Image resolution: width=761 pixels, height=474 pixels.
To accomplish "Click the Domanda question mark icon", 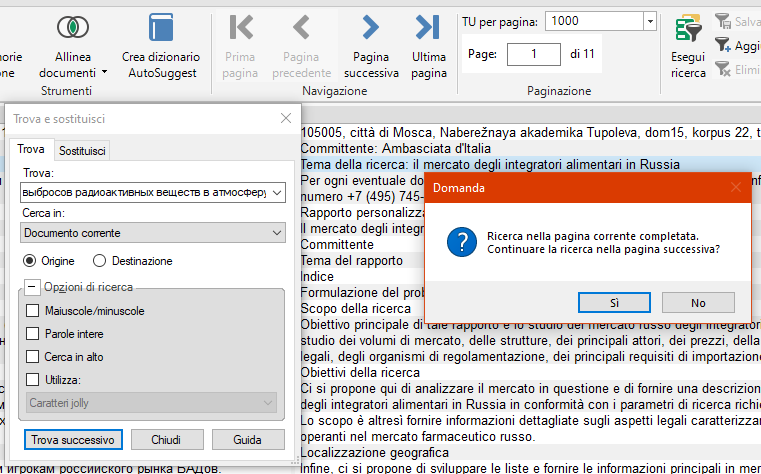I will pos(462,242).
